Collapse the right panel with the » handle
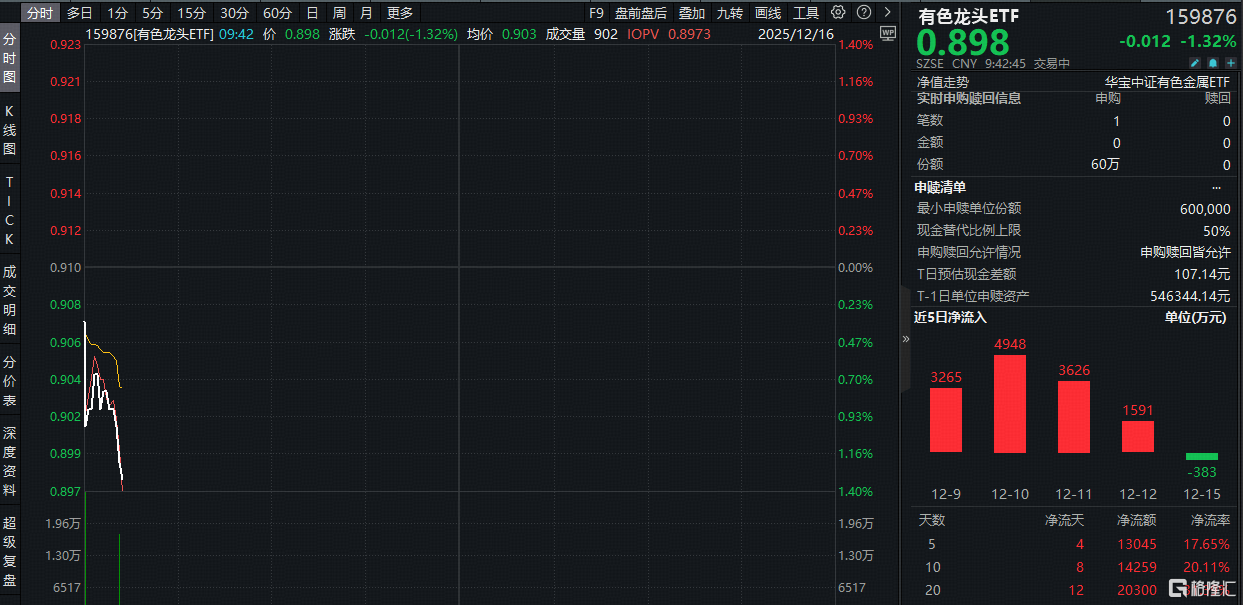This screenshot has width=1243, height=605. (x=906, y=339)
